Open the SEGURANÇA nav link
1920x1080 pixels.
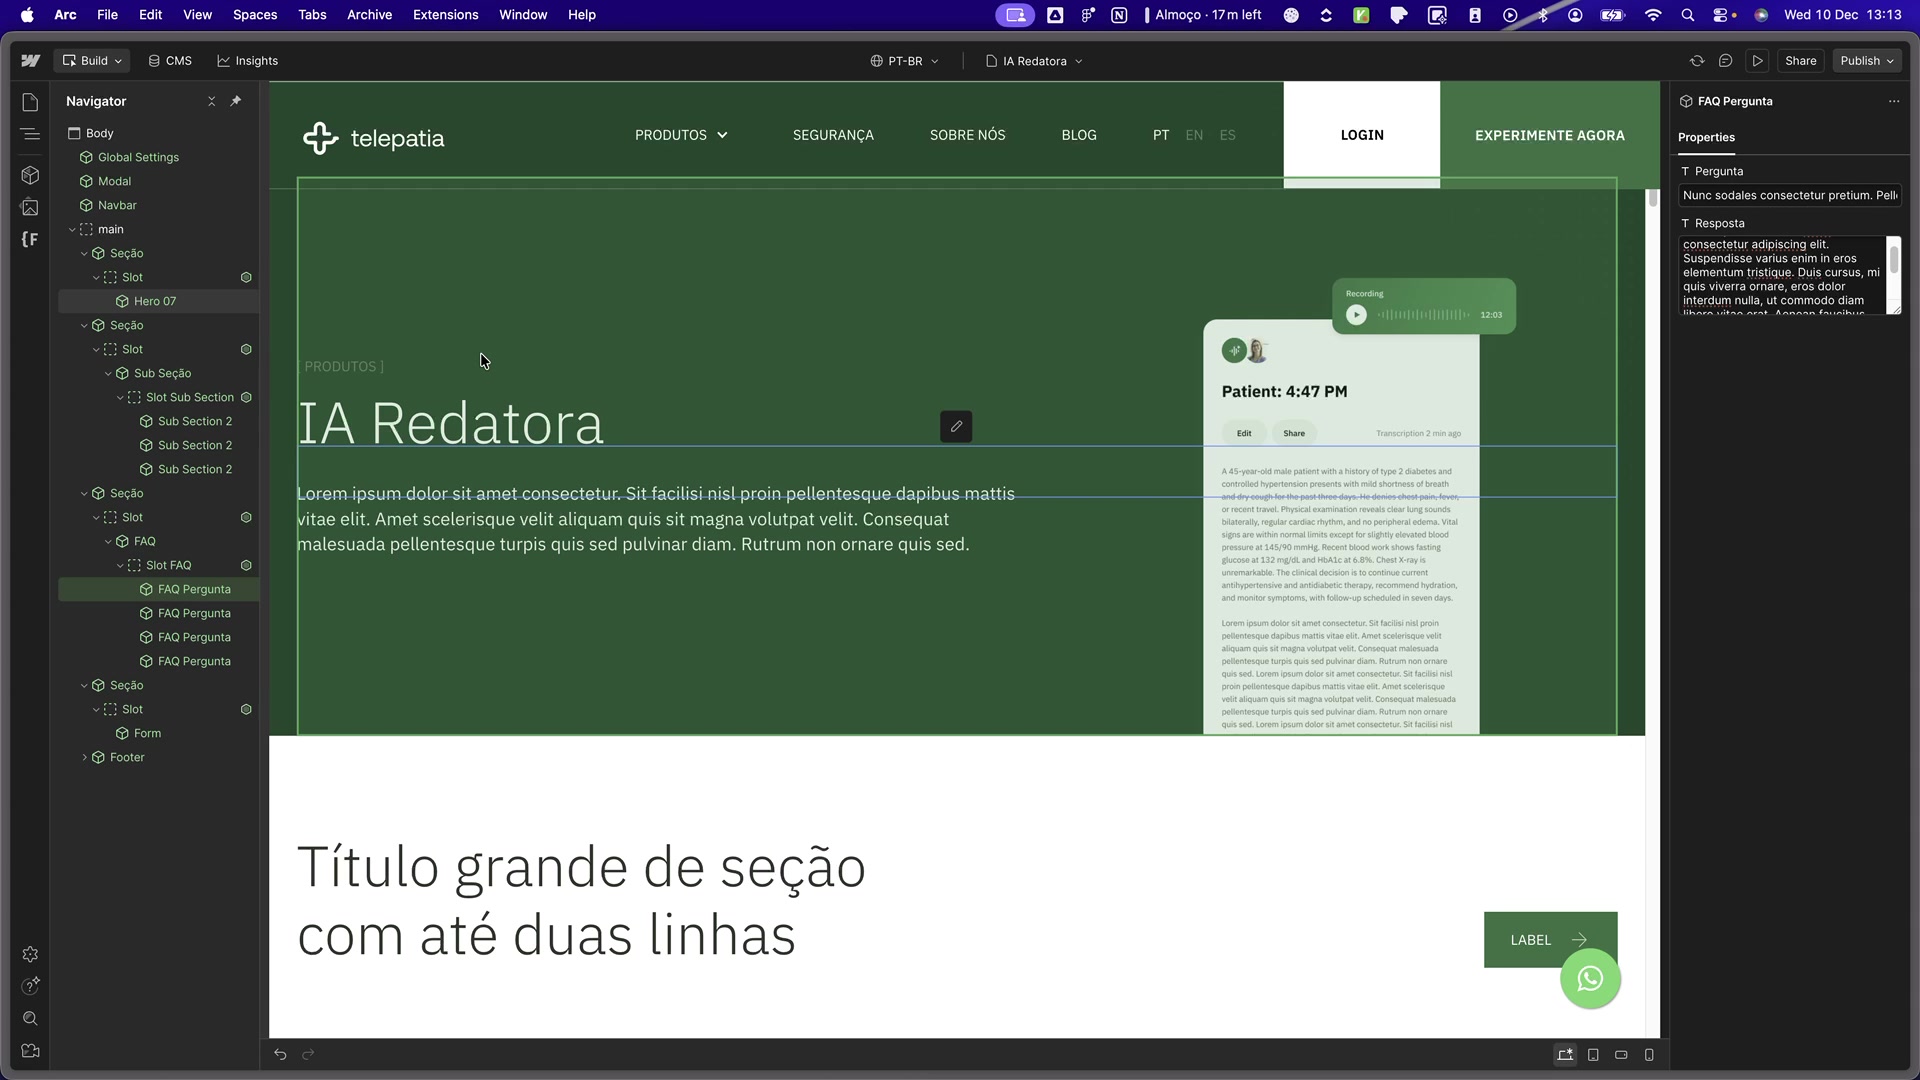coord(833,135)
